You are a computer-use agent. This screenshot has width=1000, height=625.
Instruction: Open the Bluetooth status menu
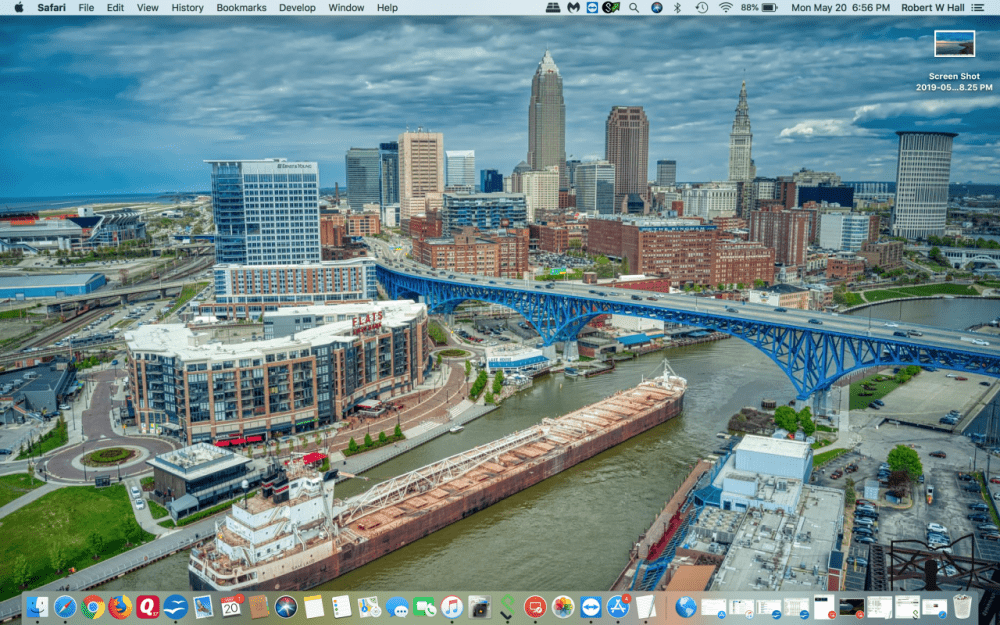point(678,8)
